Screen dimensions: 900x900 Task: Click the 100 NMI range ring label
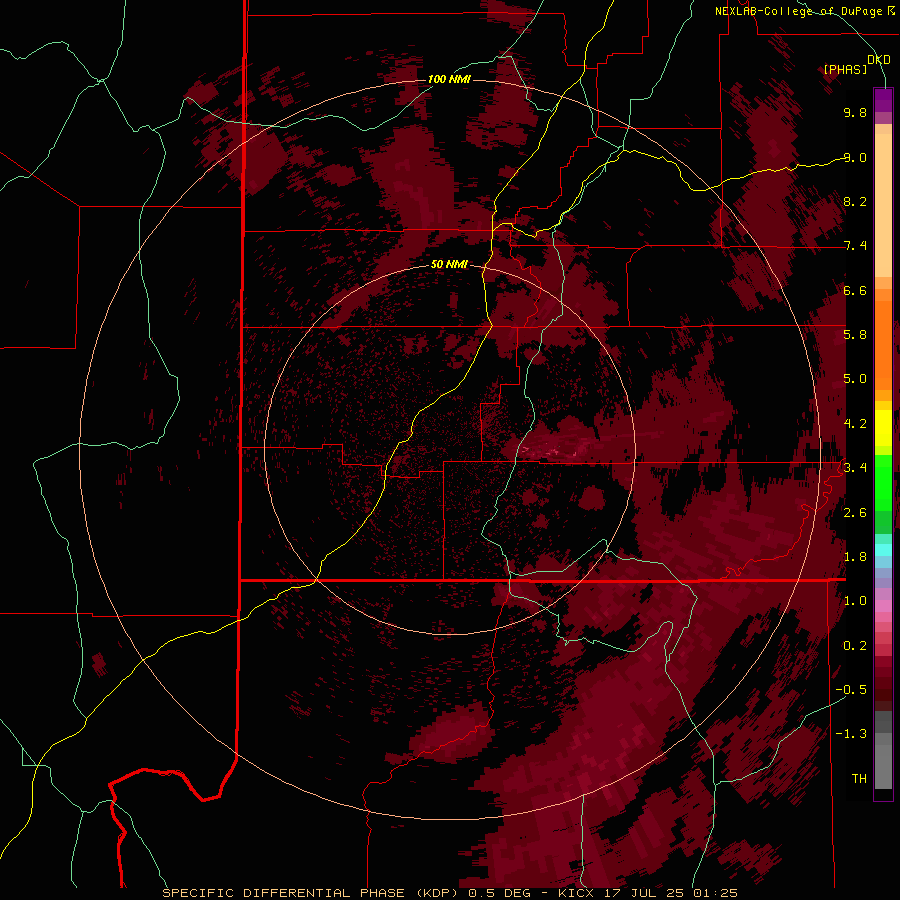pyautogui.click(x=449, y=79)
